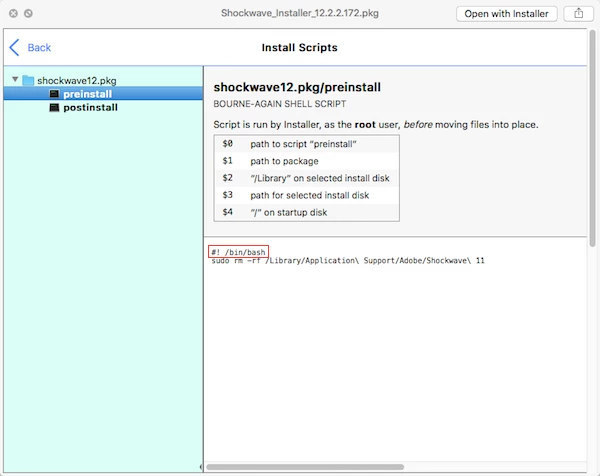The image size is (600, 476).
Task: Click the horizontal scrollbar in script pane
Action: (305, 467)
